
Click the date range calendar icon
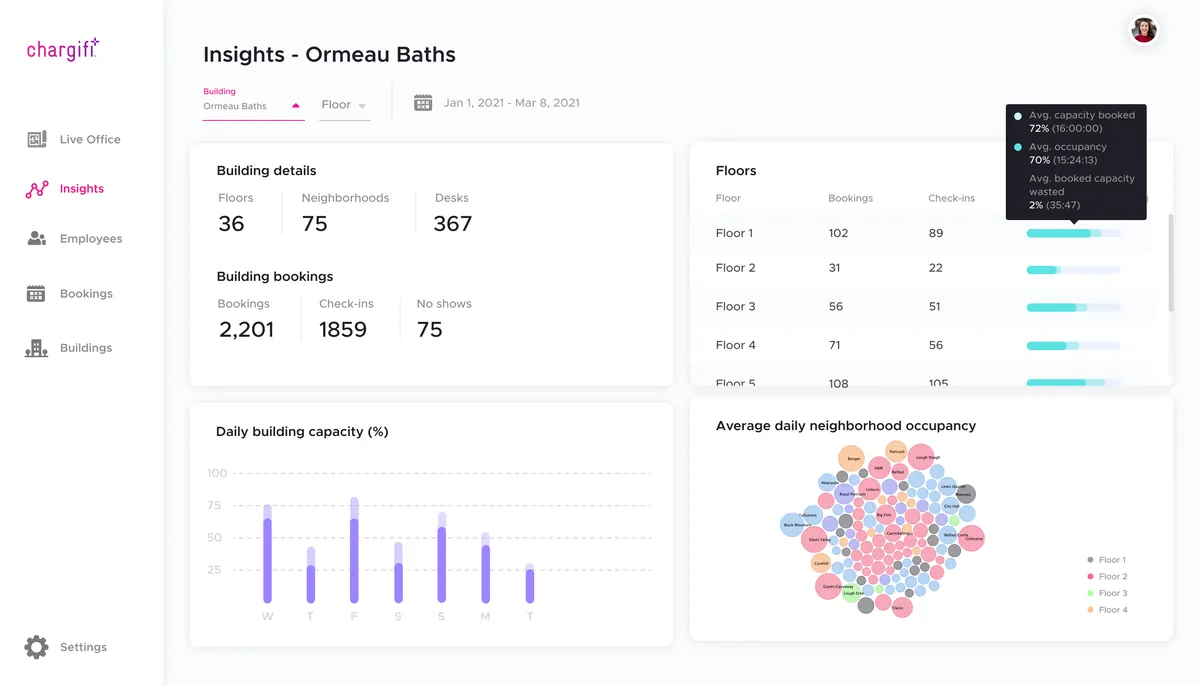[x=423, y=103]
